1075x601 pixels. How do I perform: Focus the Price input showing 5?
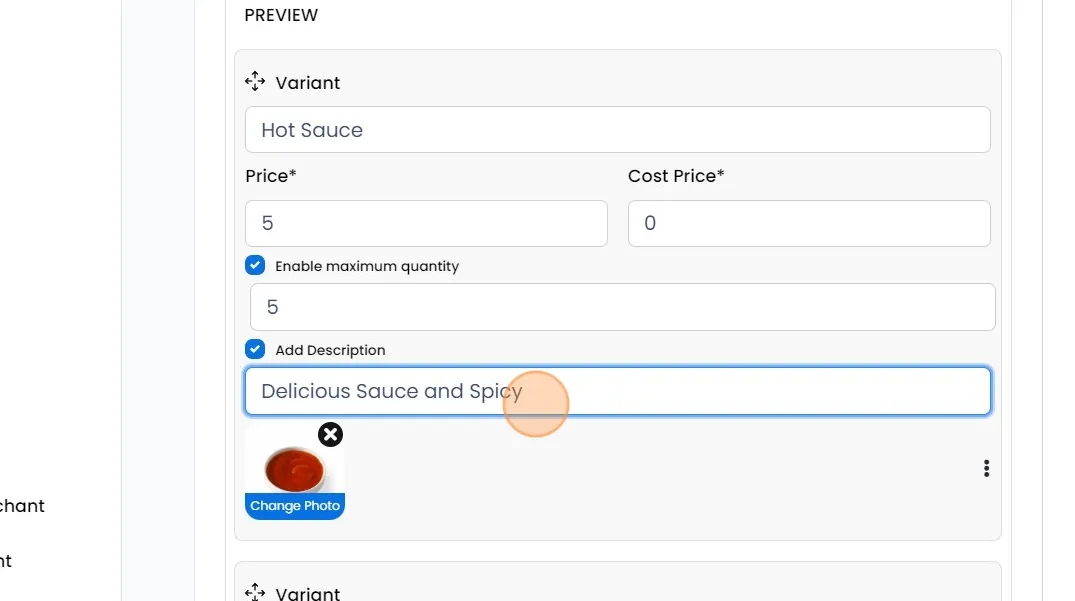click(426, 223)
